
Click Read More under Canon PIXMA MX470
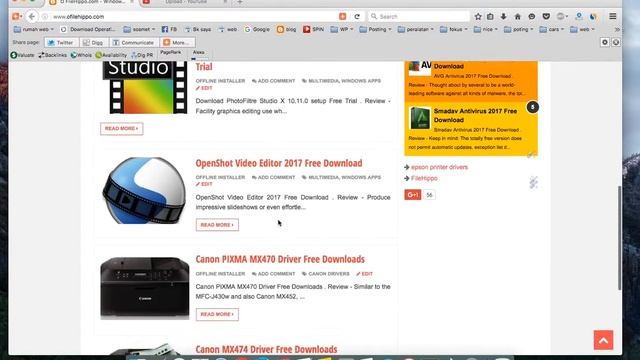pyautogui.click(x=217, y=314)
